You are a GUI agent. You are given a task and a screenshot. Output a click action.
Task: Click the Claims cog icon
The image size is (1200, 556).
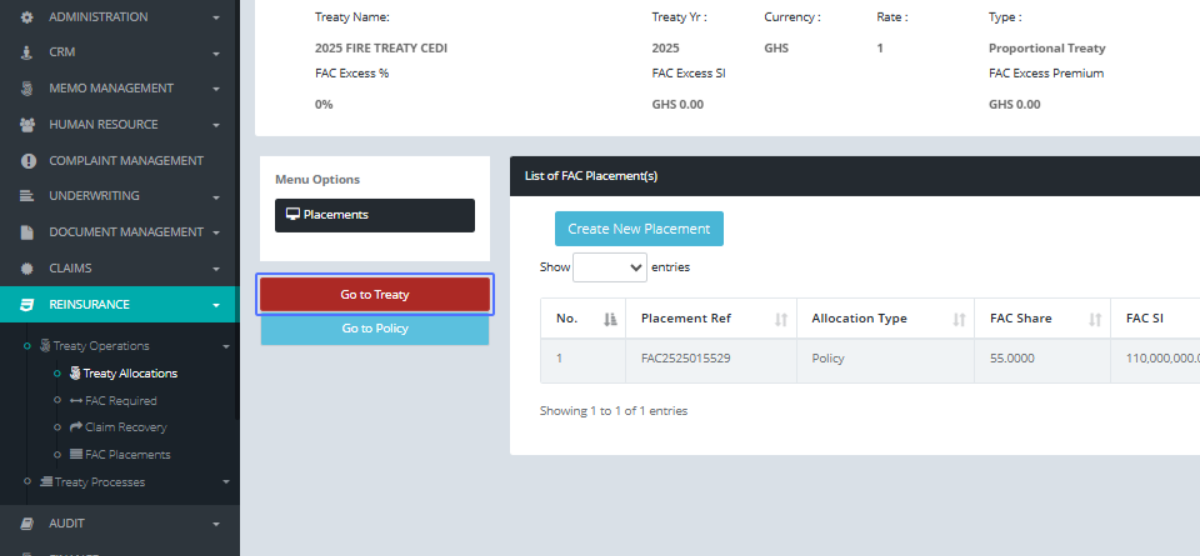tap(27, 269)
